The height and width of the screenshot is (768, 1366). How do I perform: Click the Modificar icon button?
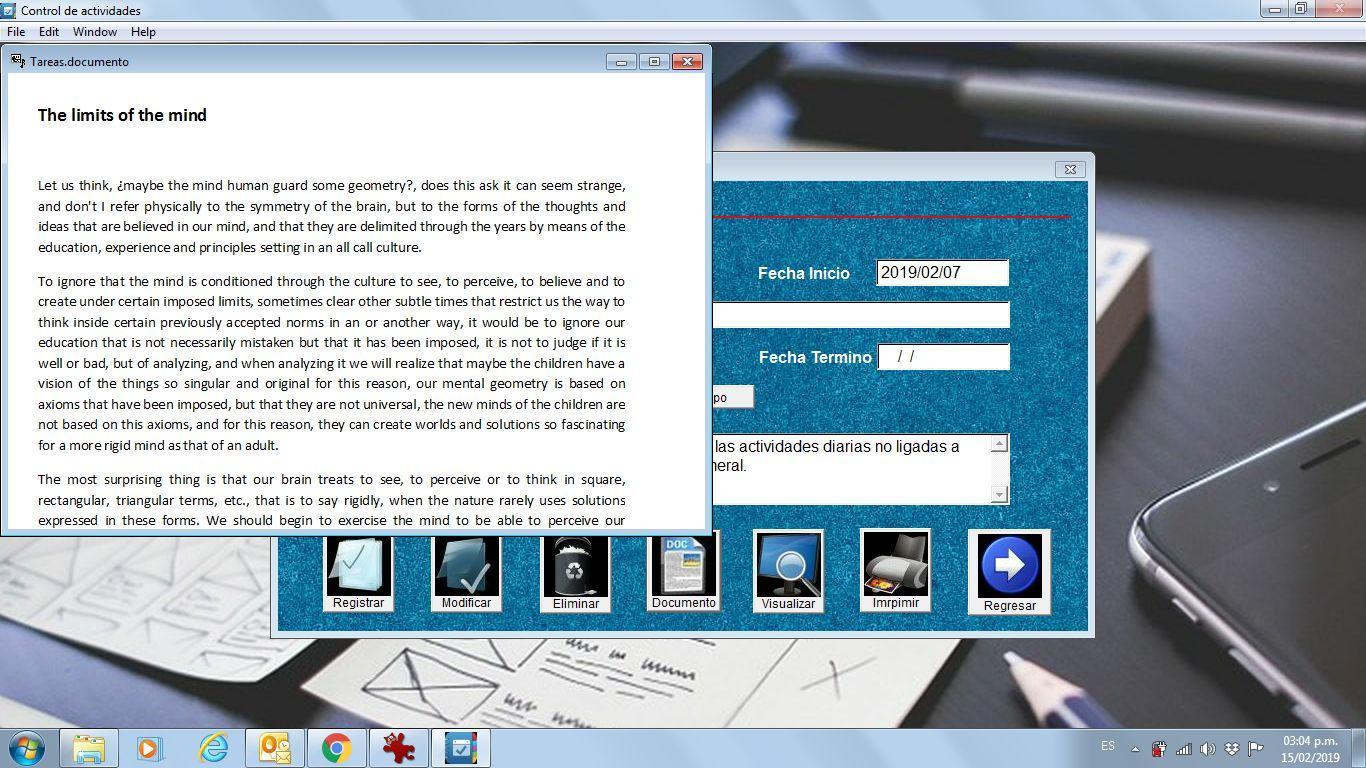(x=466, y=571)
